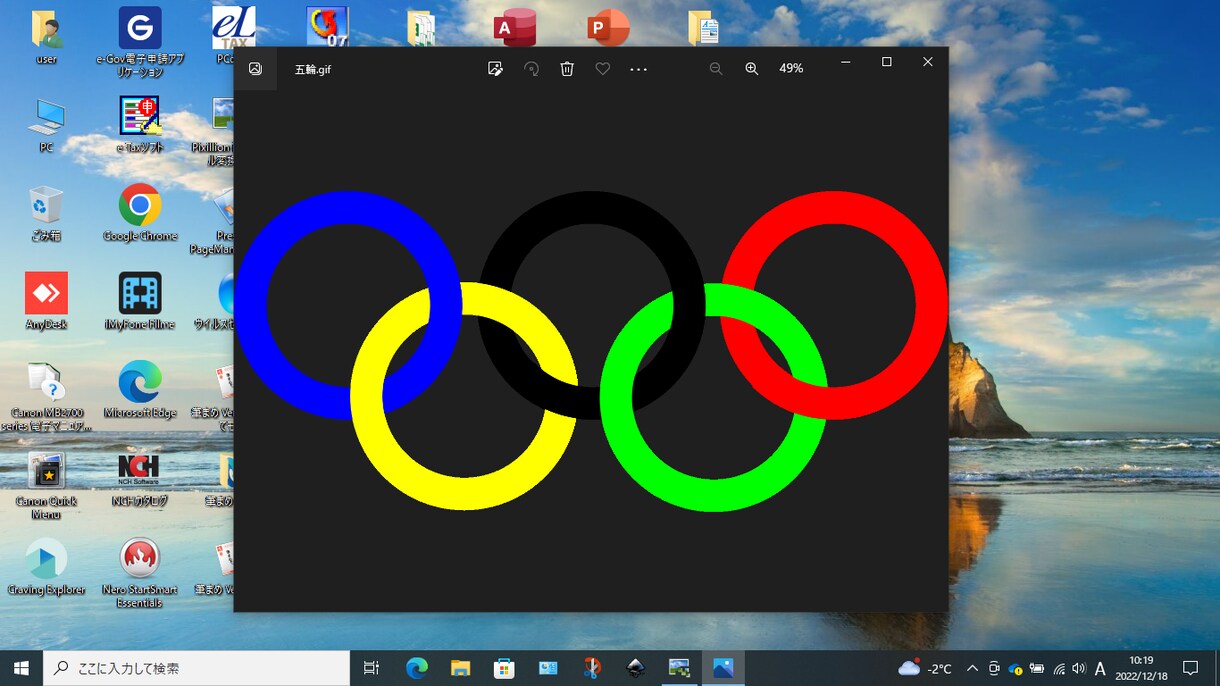Select the NCHカタログ desktop icon
This screenshot has width=1220, height=686.
[x=140, y=478]
